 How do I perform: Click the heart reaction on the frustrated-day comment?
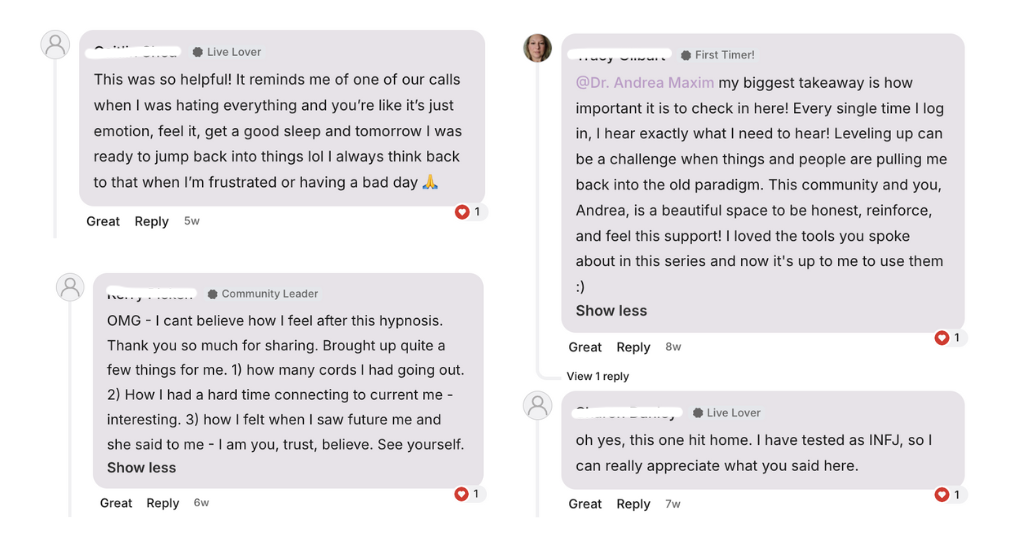[x=462, y=212]
